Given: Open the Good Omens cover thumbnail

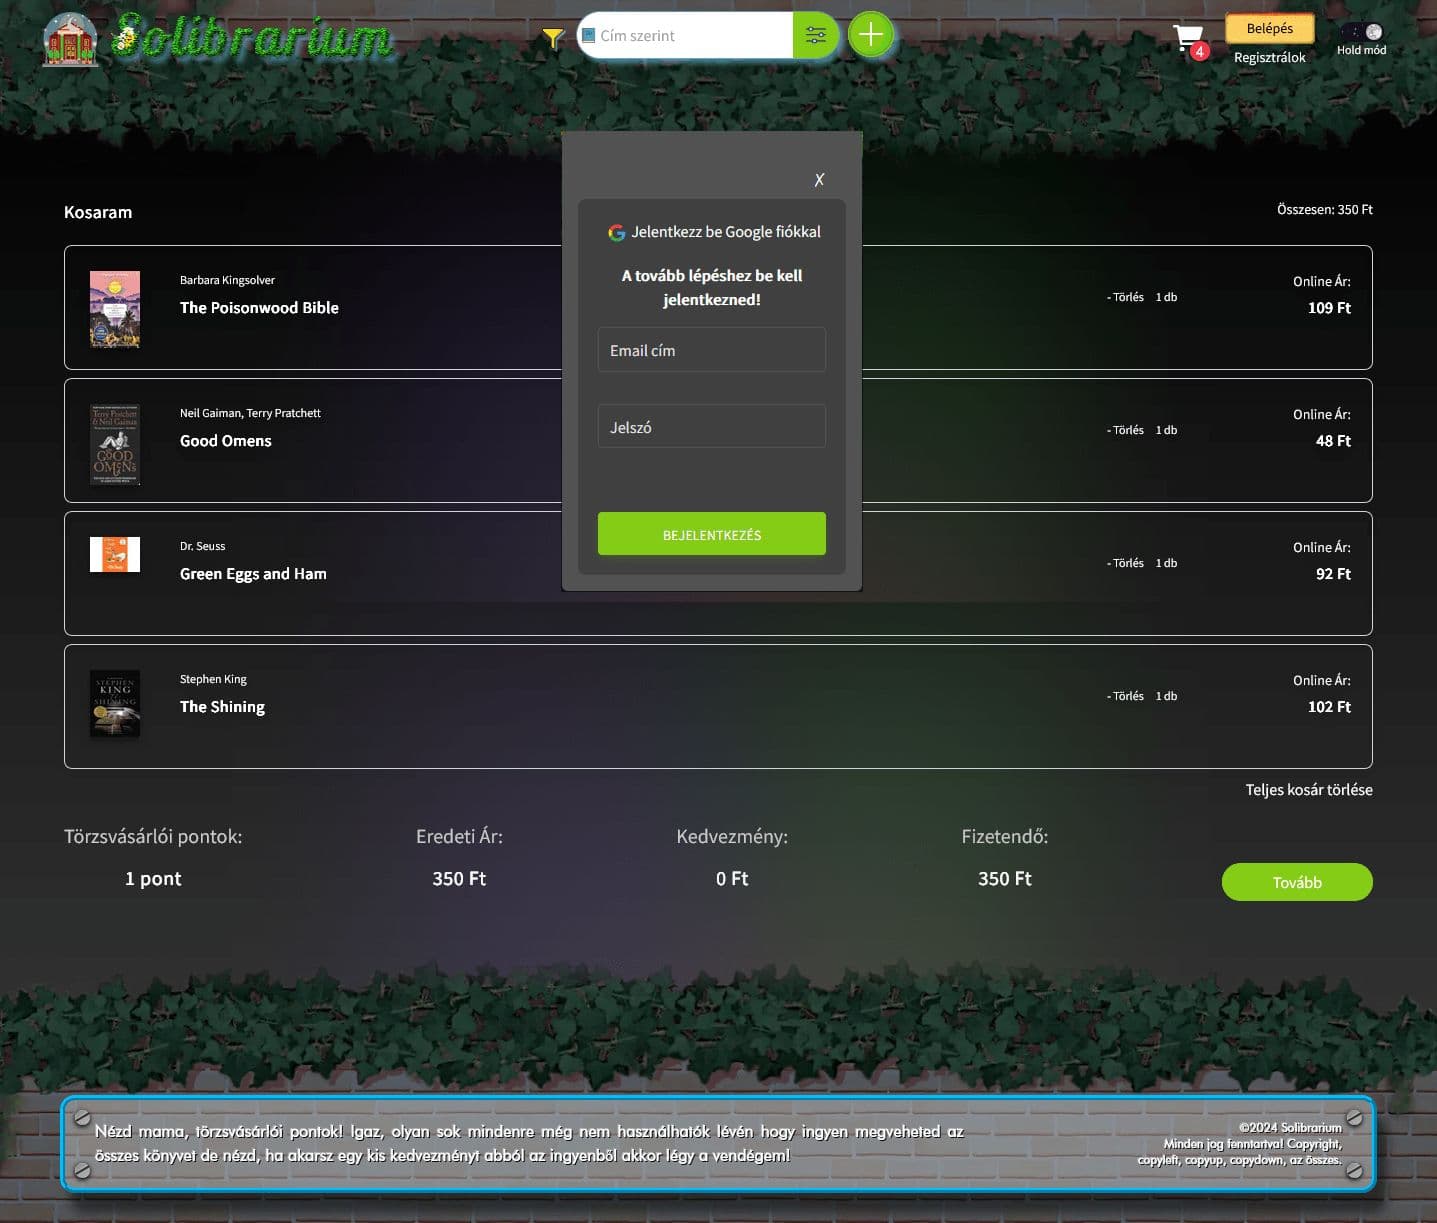Looking at the screenshot, I should point(115,444).
